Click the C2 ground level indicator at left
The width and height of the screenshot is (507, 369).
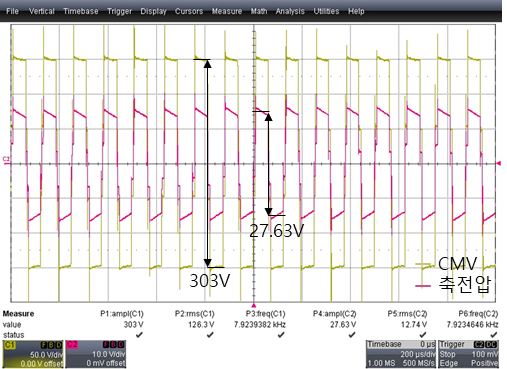6,160
